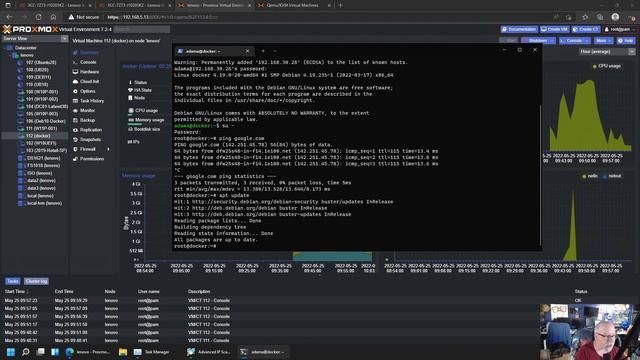This screenshot has height=360, width=640.
Task: Expand the Firewall submenu arrow
Action: [x=108, y=149]
